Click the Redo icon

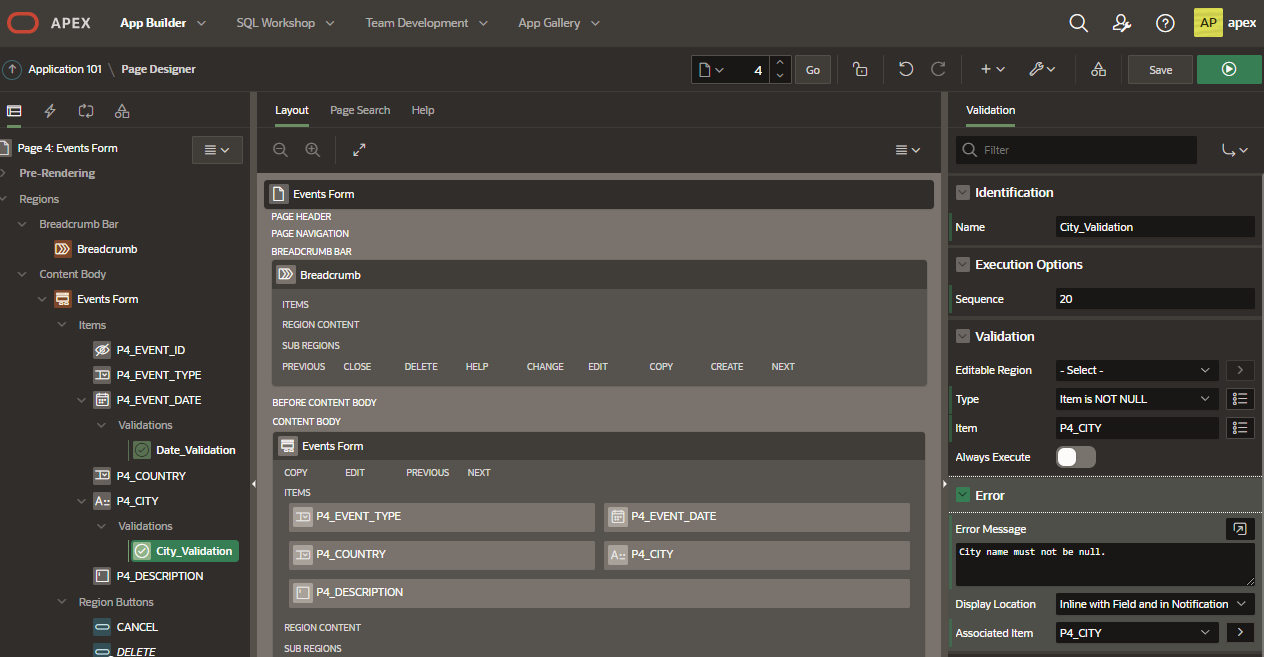pos(938,69)
